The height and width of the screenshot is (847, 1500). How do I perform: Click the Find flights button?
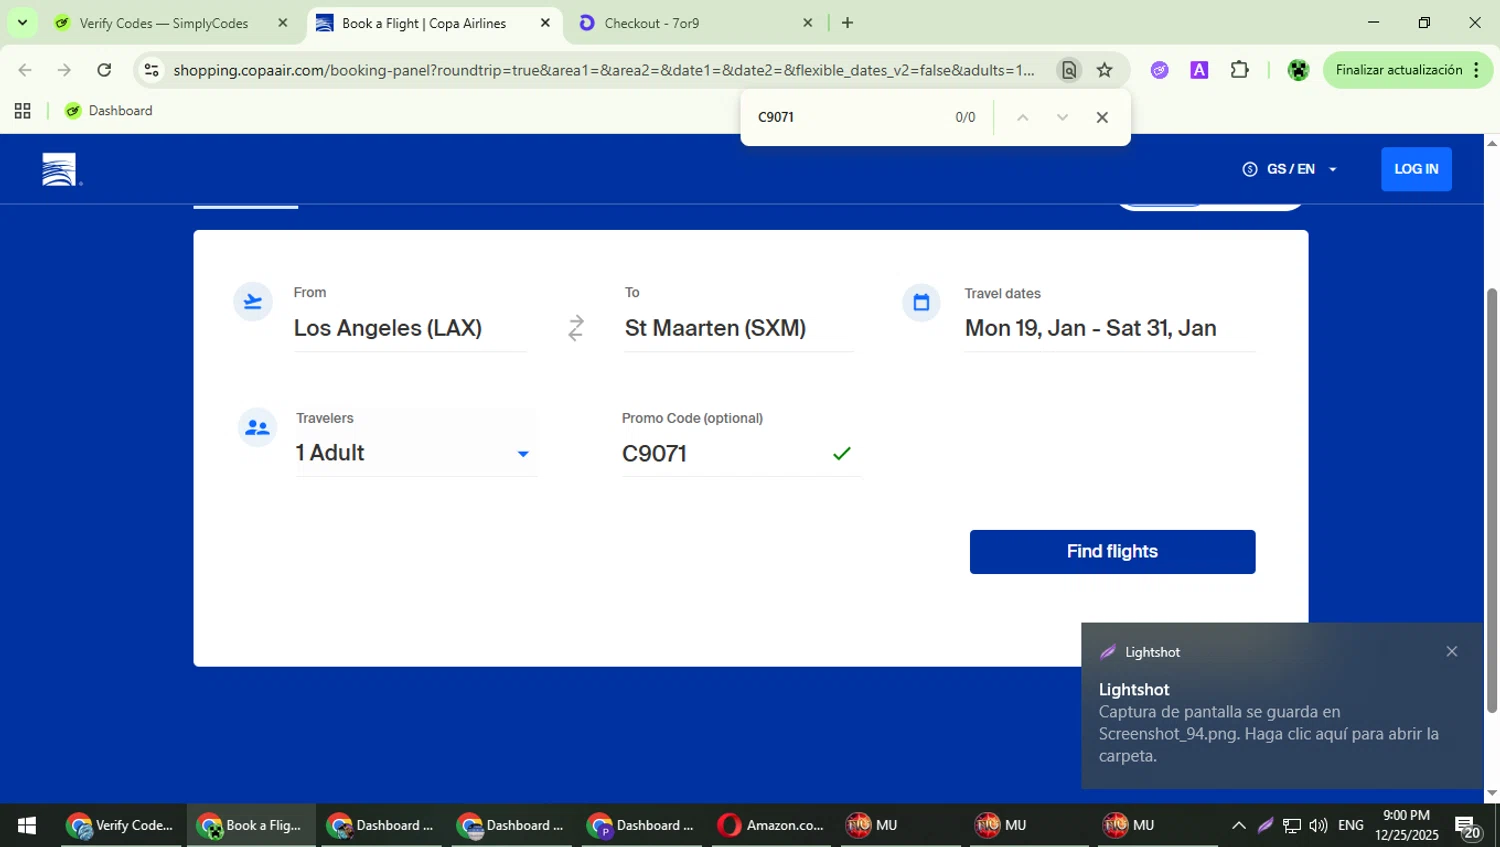tap(1112, 552)
